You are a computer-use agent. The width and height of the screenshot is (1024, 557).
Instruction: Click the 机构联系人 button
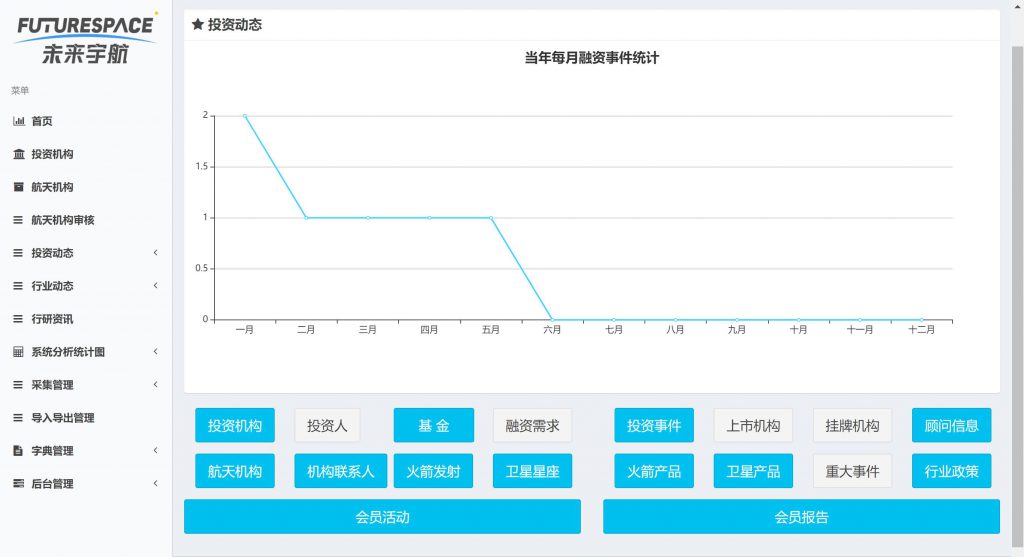point(341,471)
